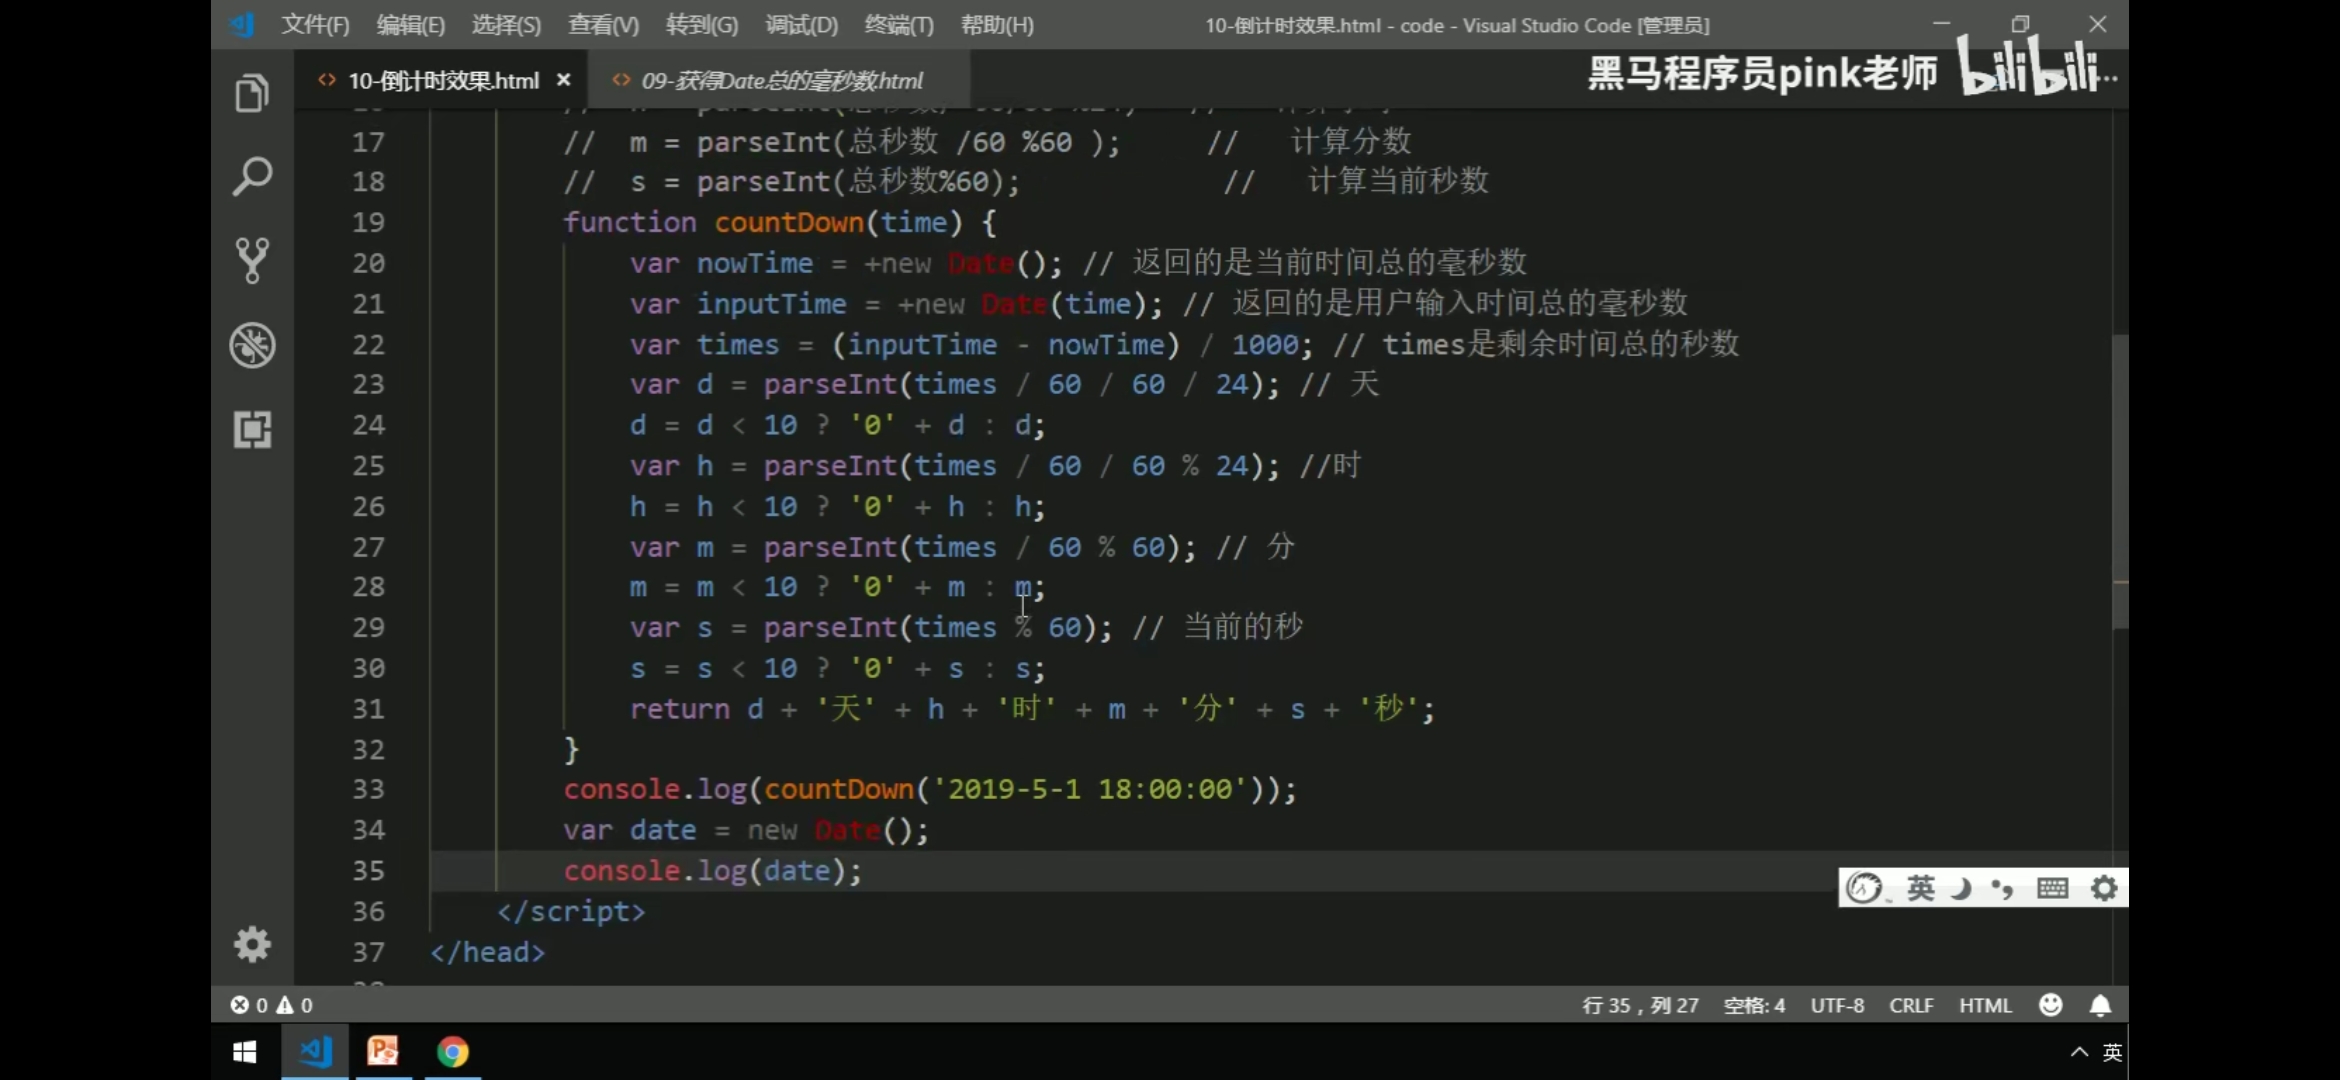Open Chrome from the taskbar
Image resolution: width=2340 pixels, height=1080 pixels.
pyautogui.click(x=452, y=1052)
